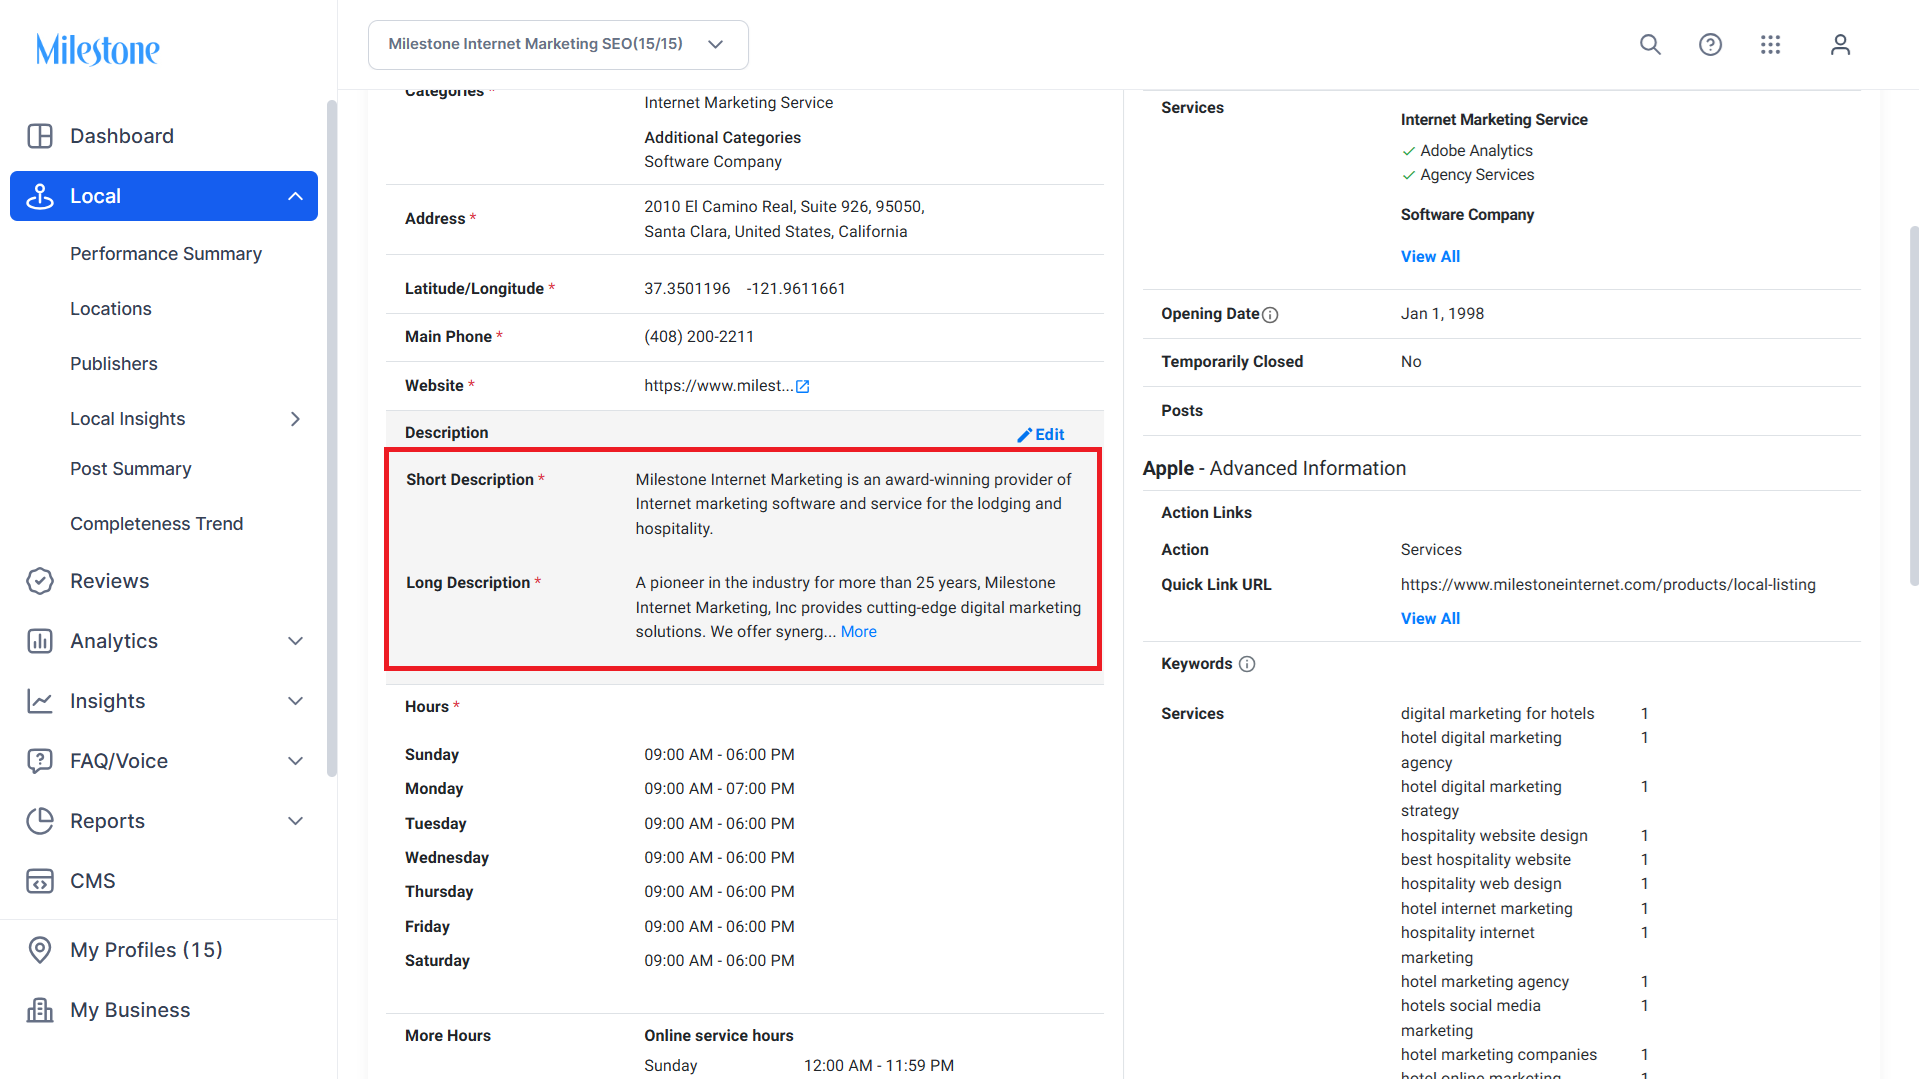1919x1079 pixels.
Task: Open the website URL link
Action: [x=719, y=386]
